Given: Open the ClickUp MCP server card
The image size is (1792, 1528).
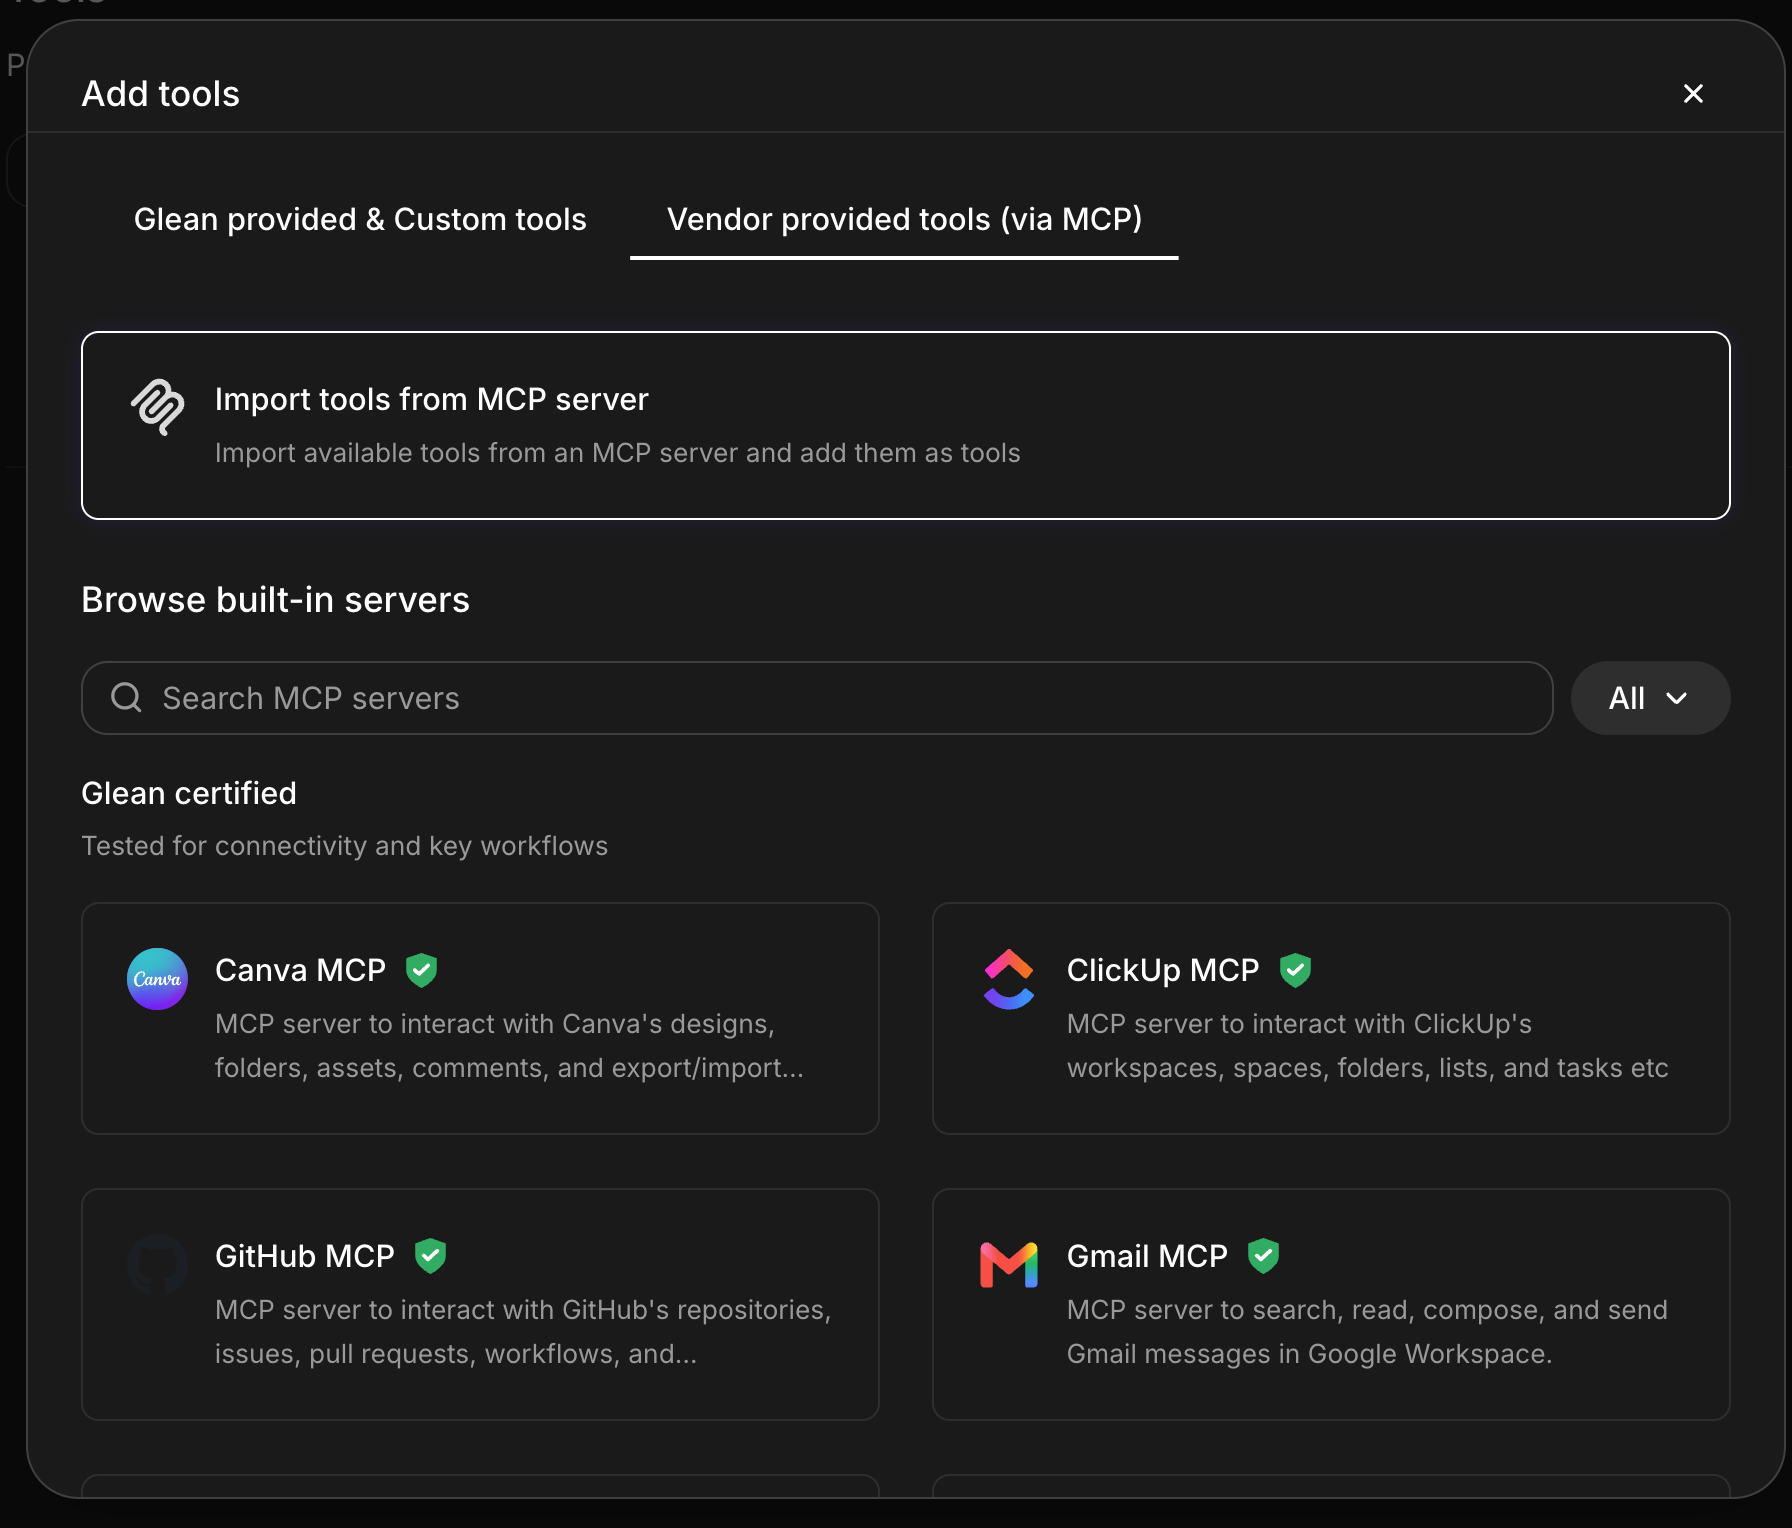Looking at the screenshot, I should coord(1331,1018).
